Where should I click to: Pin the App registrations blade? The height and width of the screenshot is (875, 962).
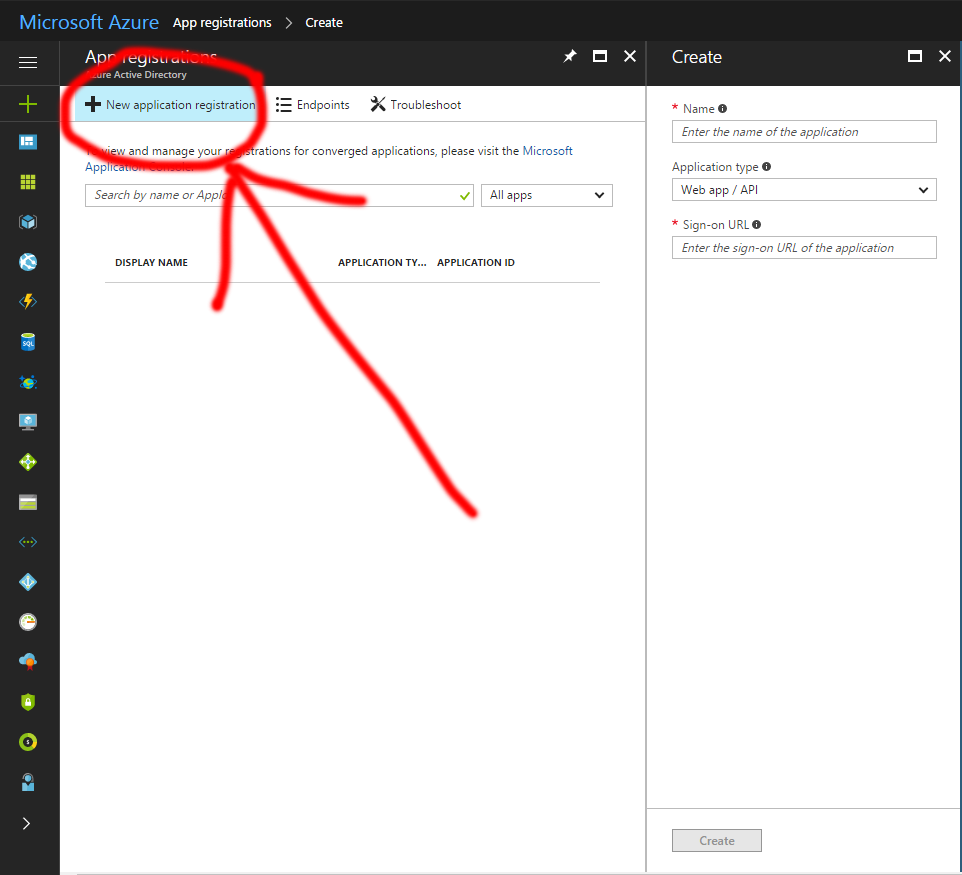click(x=570, y=56)
